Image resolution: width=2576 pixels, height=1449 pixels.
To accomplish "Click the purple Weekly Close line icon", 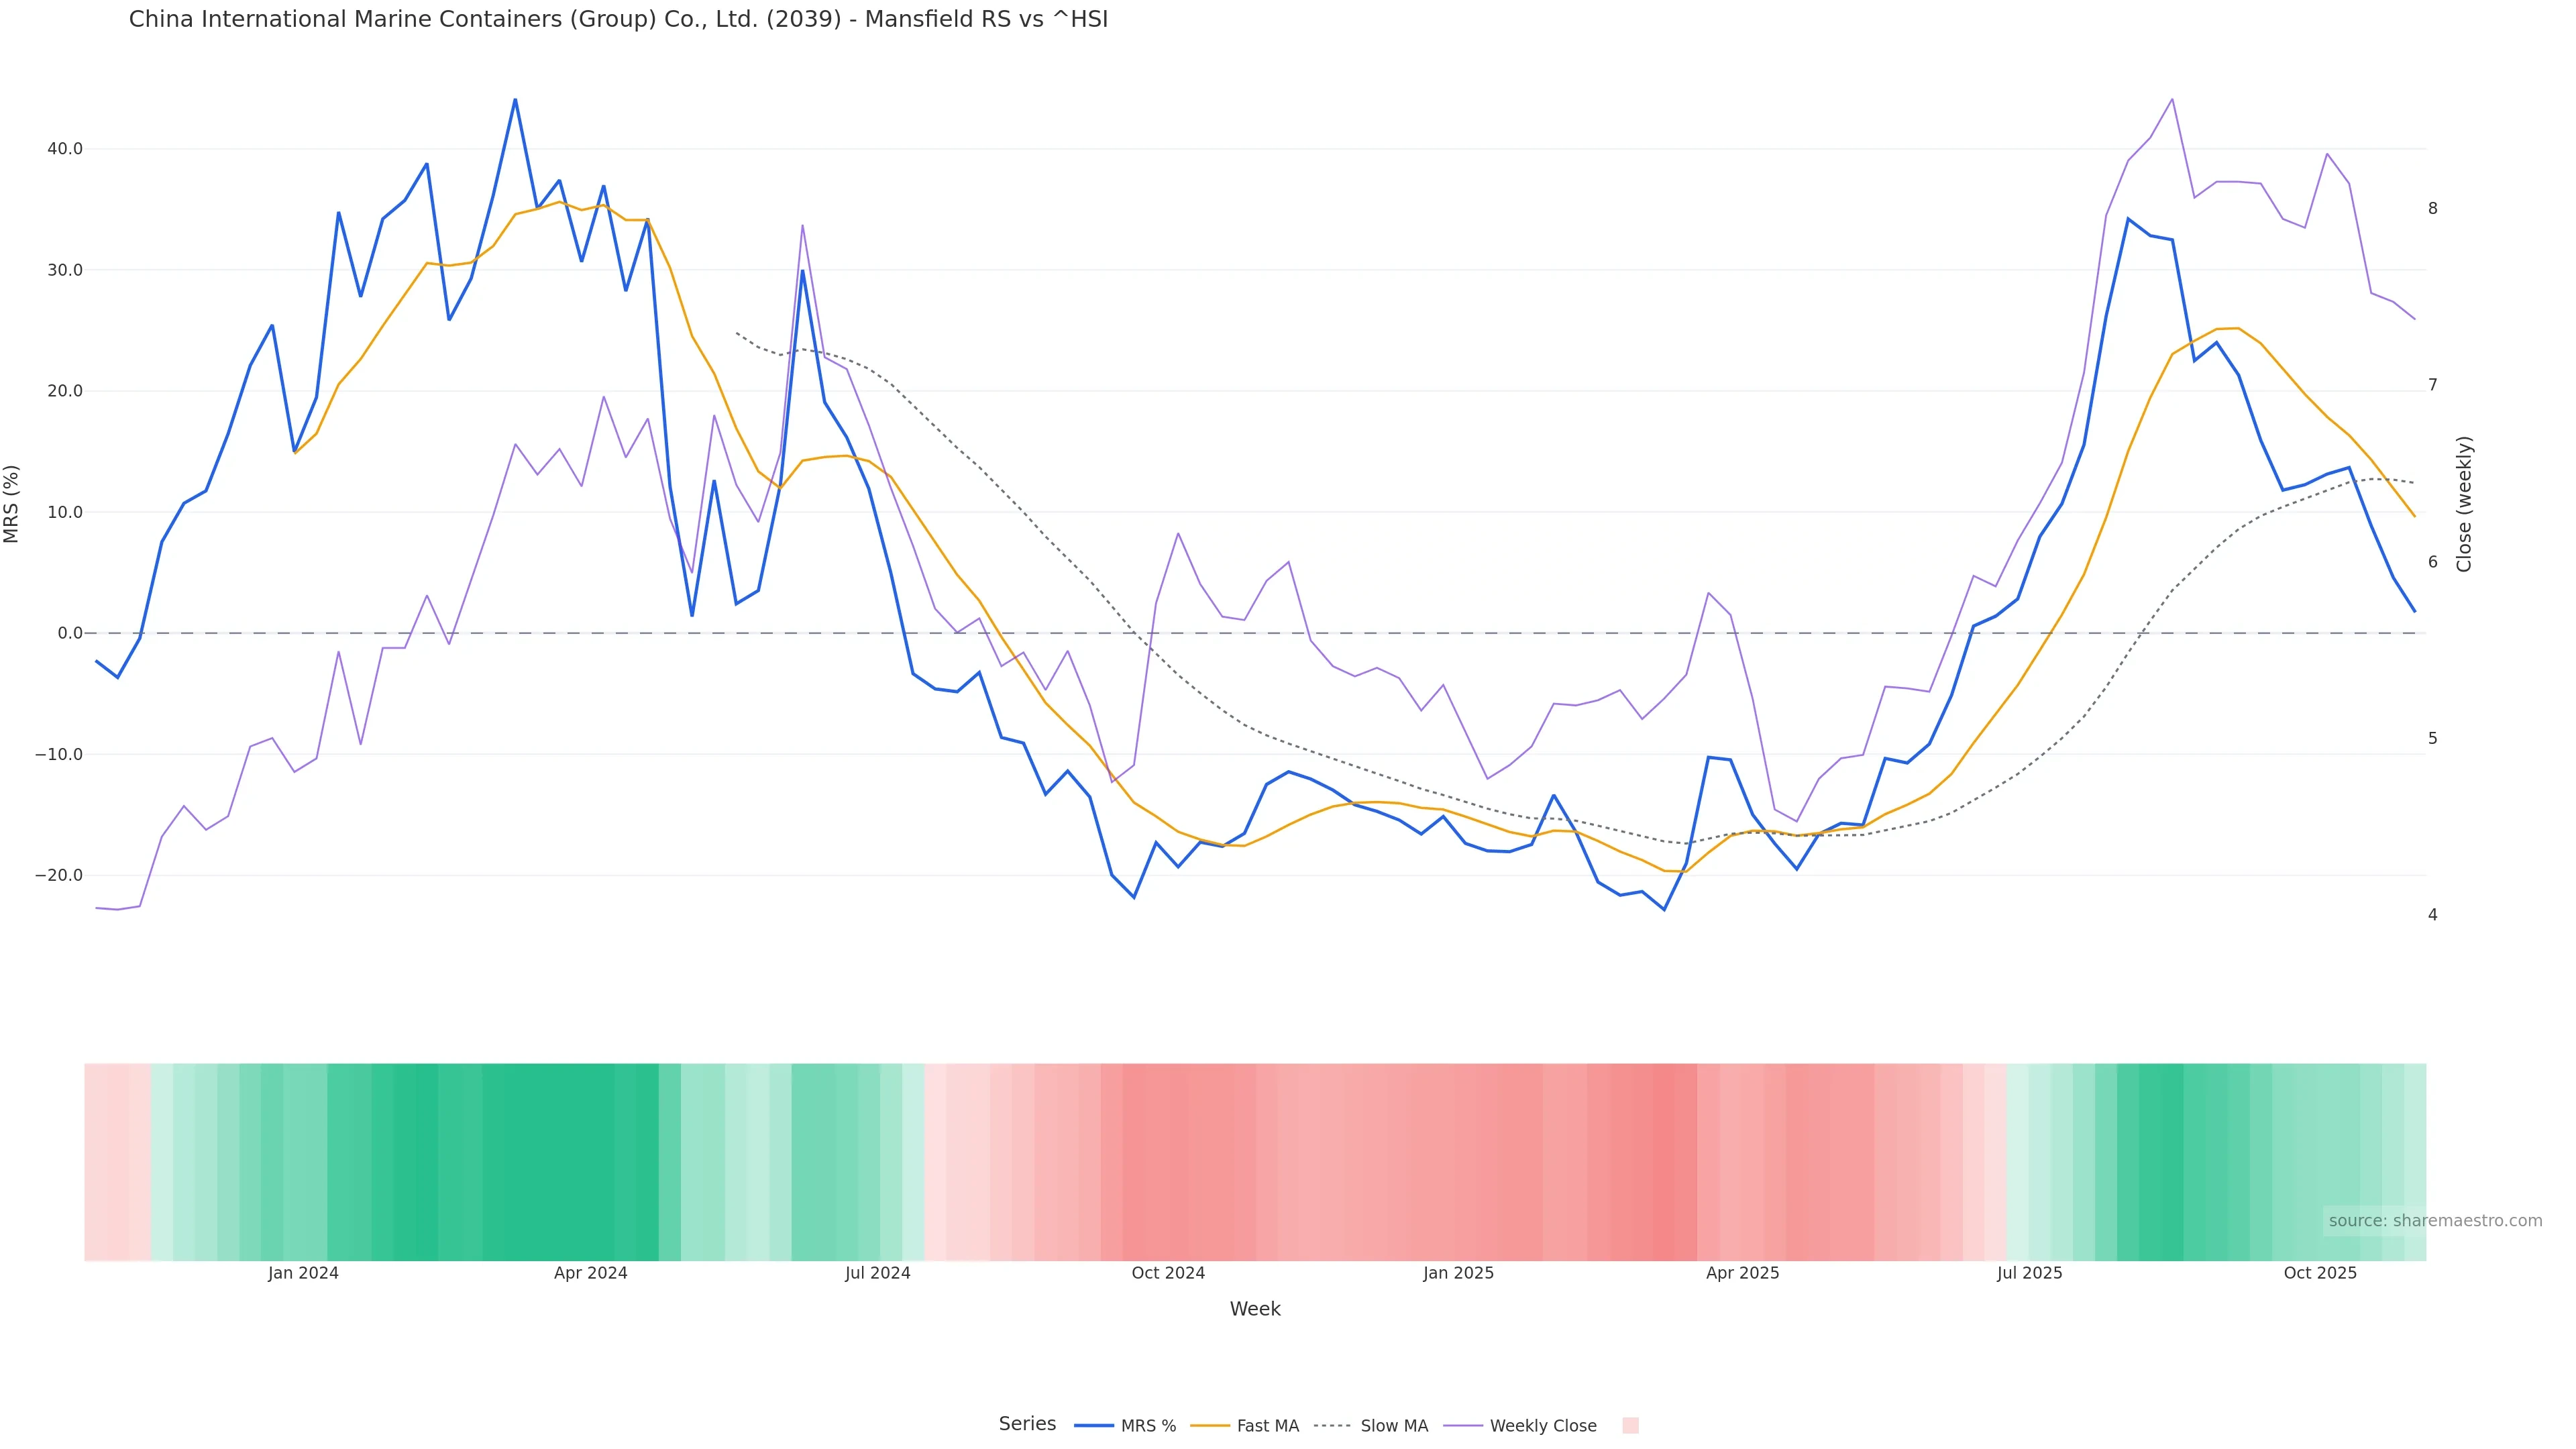I will [x=1463, y=1425].
